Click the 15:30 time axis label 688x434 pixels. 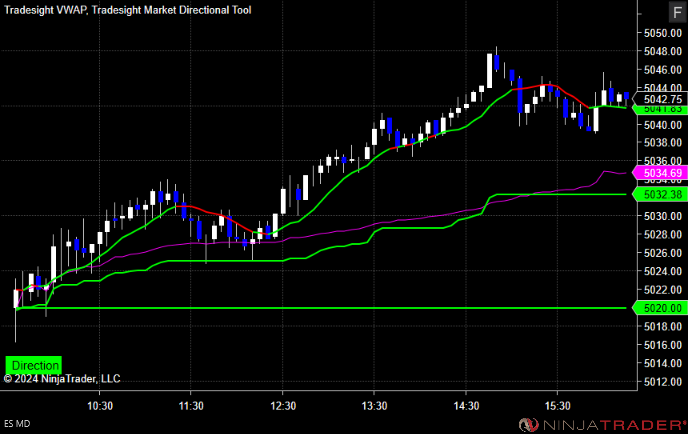point(557,406)
